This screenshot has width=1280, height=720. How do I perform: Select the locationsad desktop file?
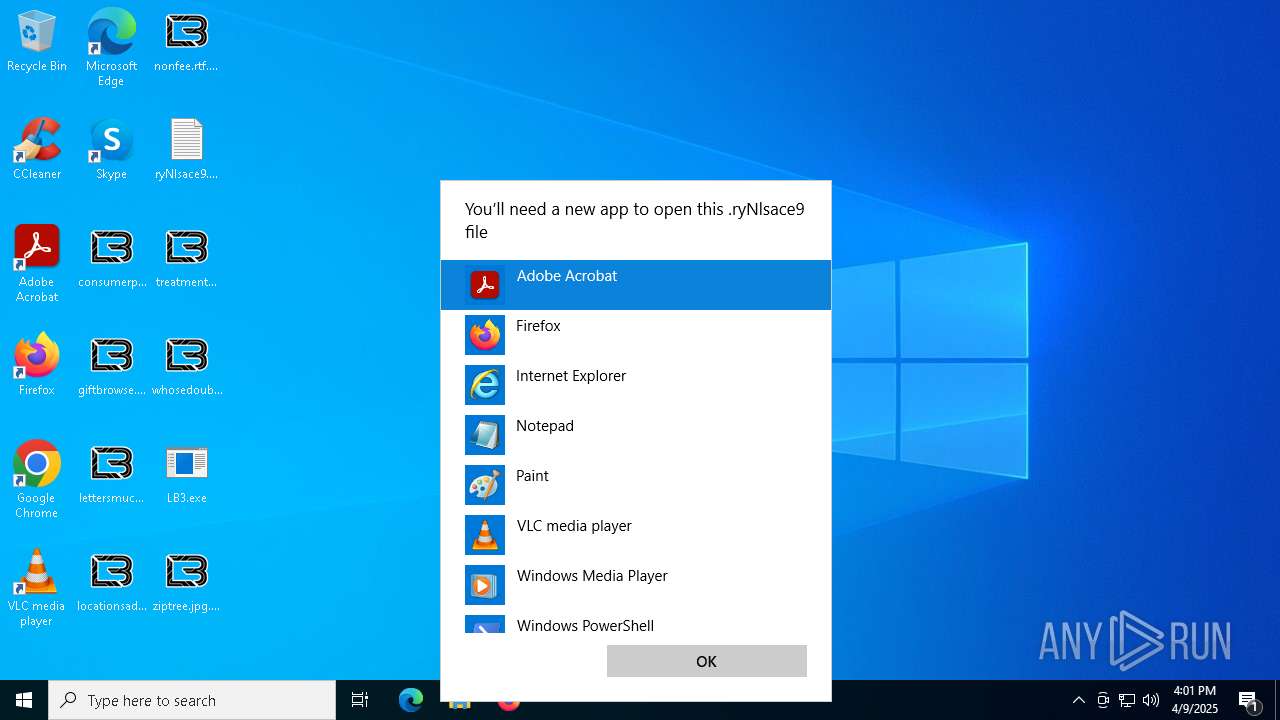click(x=112, y=582)
